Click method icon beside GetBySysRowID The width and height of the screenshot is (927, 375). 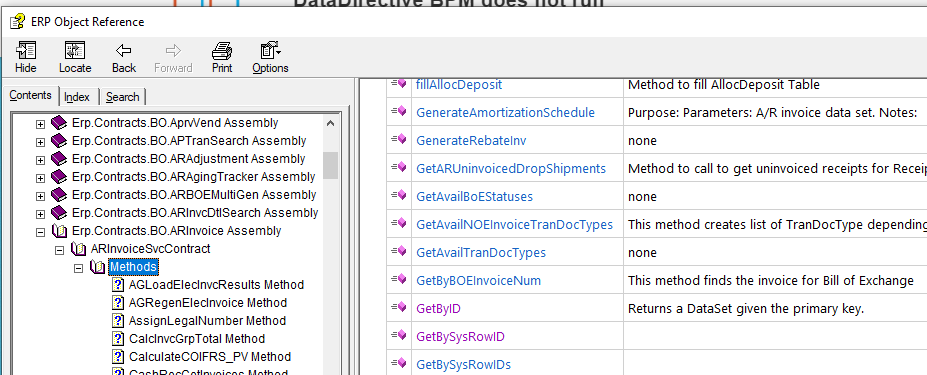[398, 336]
